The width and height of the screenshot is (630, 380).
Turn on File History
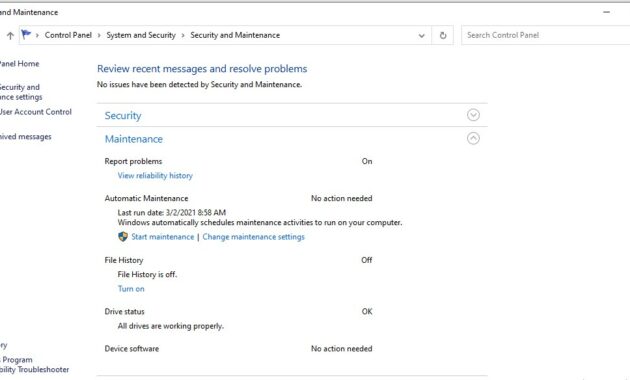pyautogui.click(x=131, y=288)
